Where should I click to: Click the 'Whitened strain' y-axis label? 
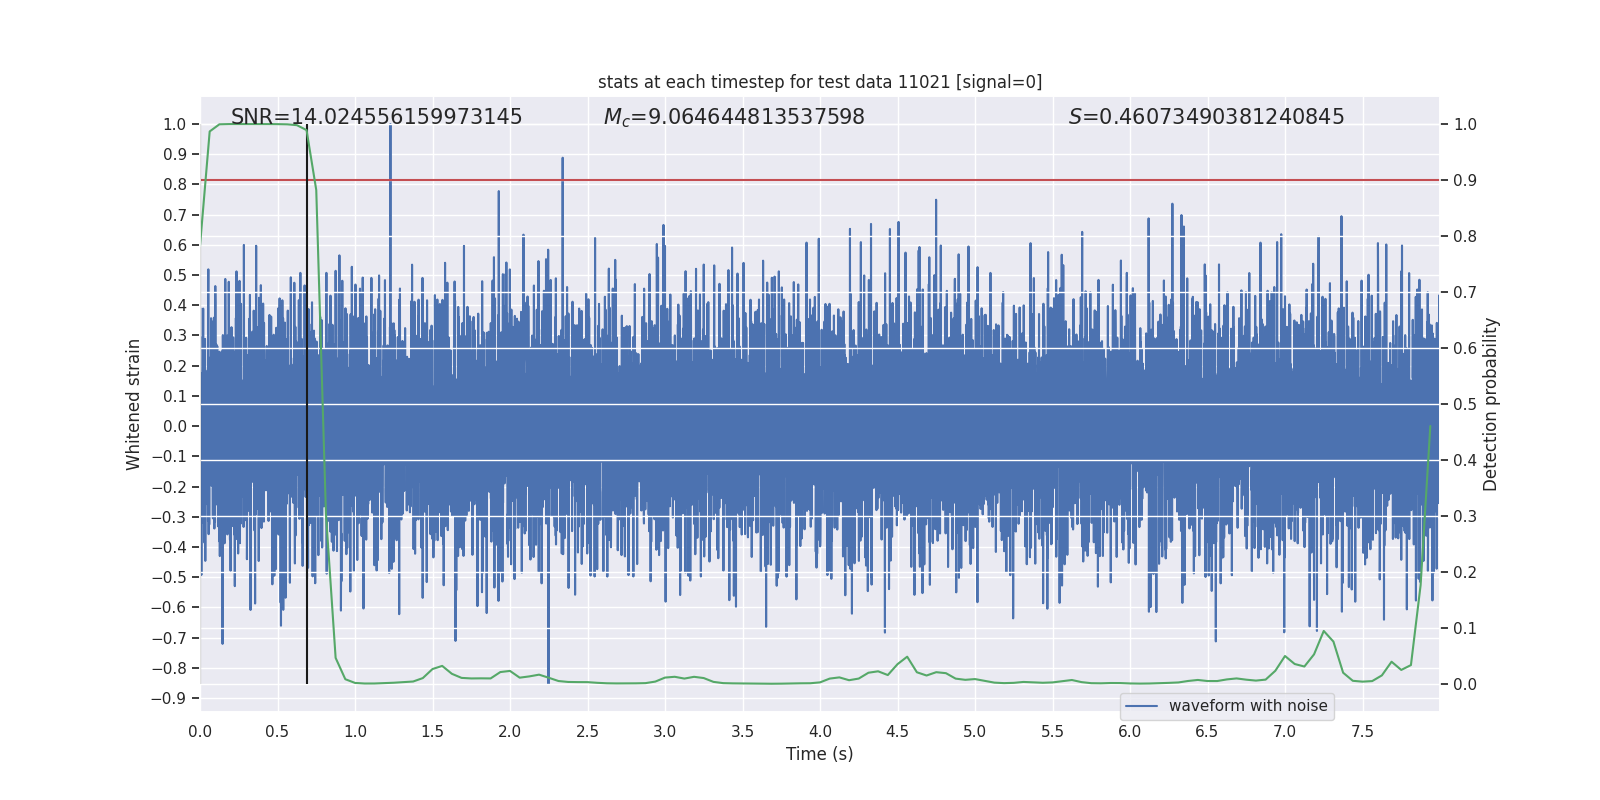pyautogui.click(x=133, y=404)
